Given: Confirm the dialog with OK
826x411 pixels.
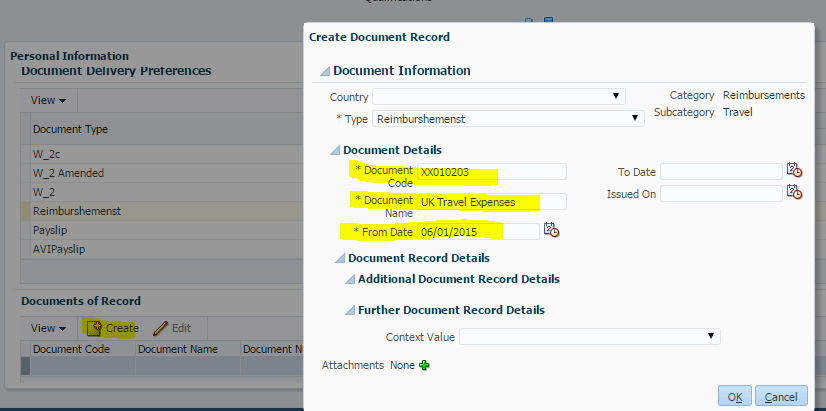Looking at the screenshot, I should [735, 396].
